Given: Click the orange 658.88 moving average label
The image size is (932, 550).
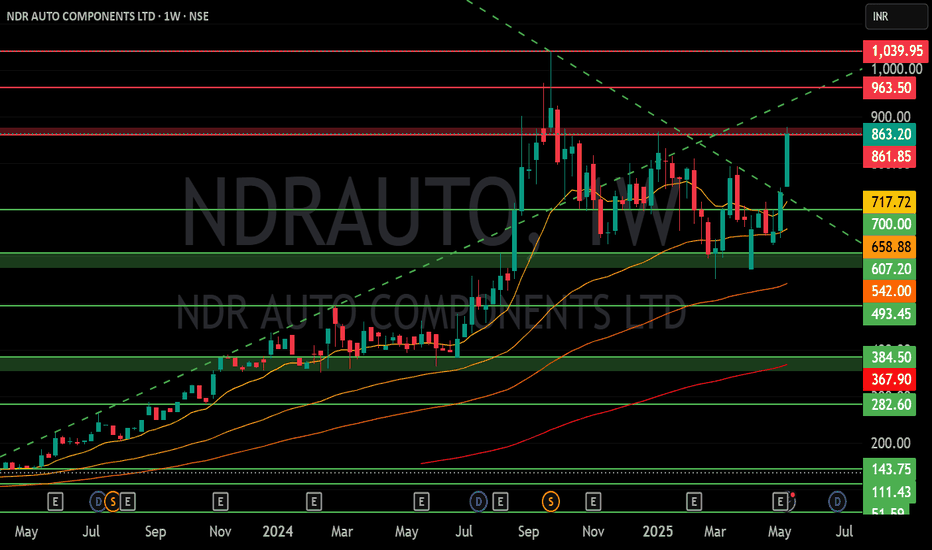Looking at the screenshot, I should [890, 247].
